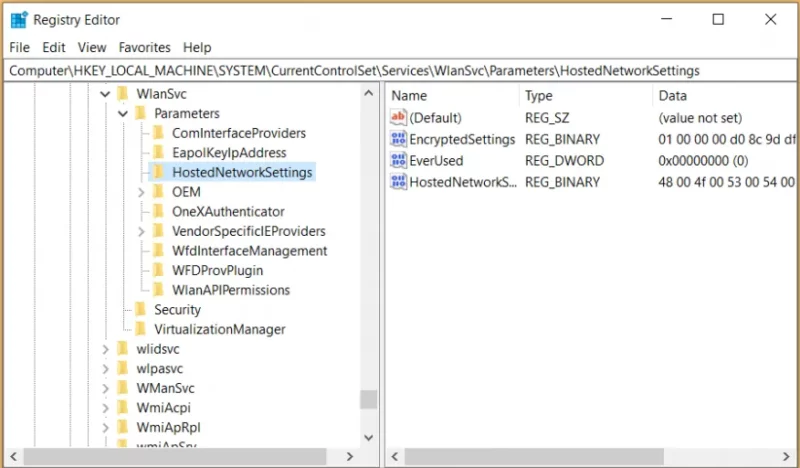Viewport: 800px width, 468px height.
Task: Click the Parameters folder icon
Action: (x=140, y=113)
